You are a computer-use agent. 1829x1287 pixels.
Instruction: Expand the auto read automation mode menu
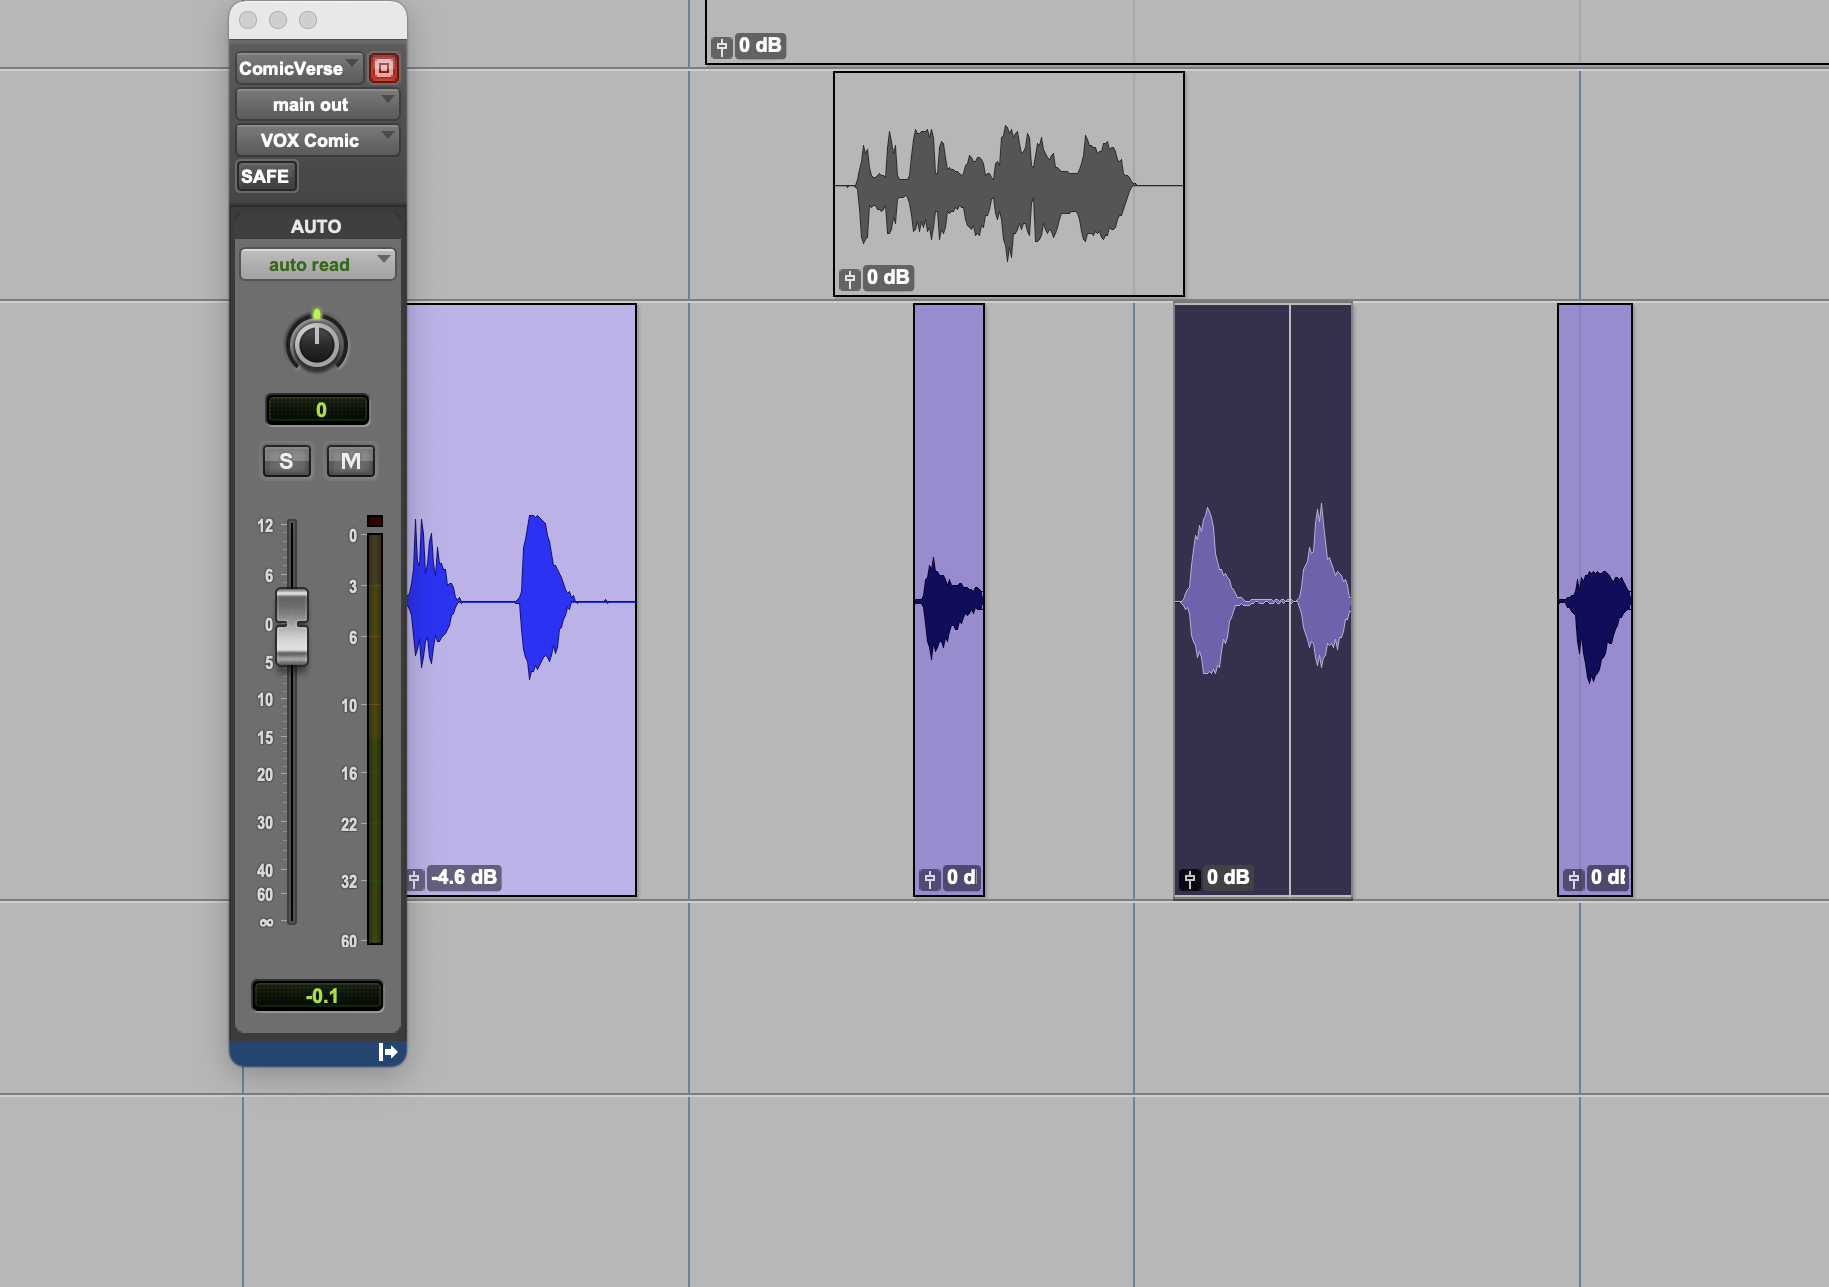317,265
